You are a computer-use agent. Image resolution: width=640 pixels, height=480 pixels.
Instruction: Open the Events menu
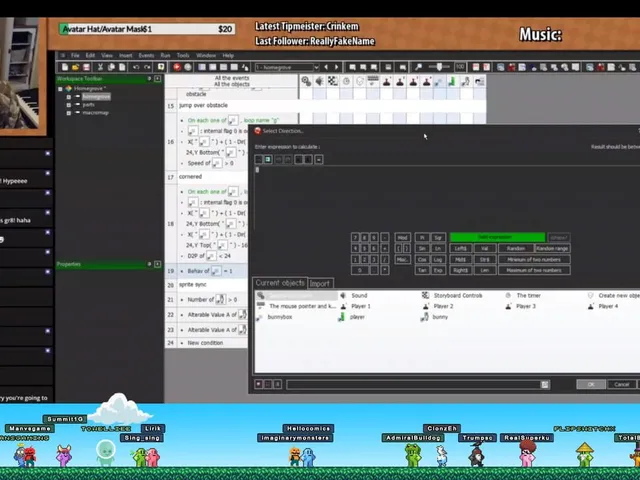pos(146,56)
